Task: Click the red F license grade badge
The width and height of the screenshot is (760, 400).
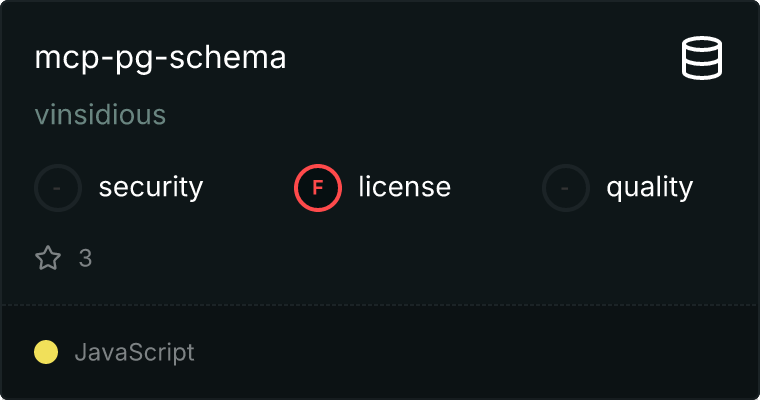Action: pos(318,187)
